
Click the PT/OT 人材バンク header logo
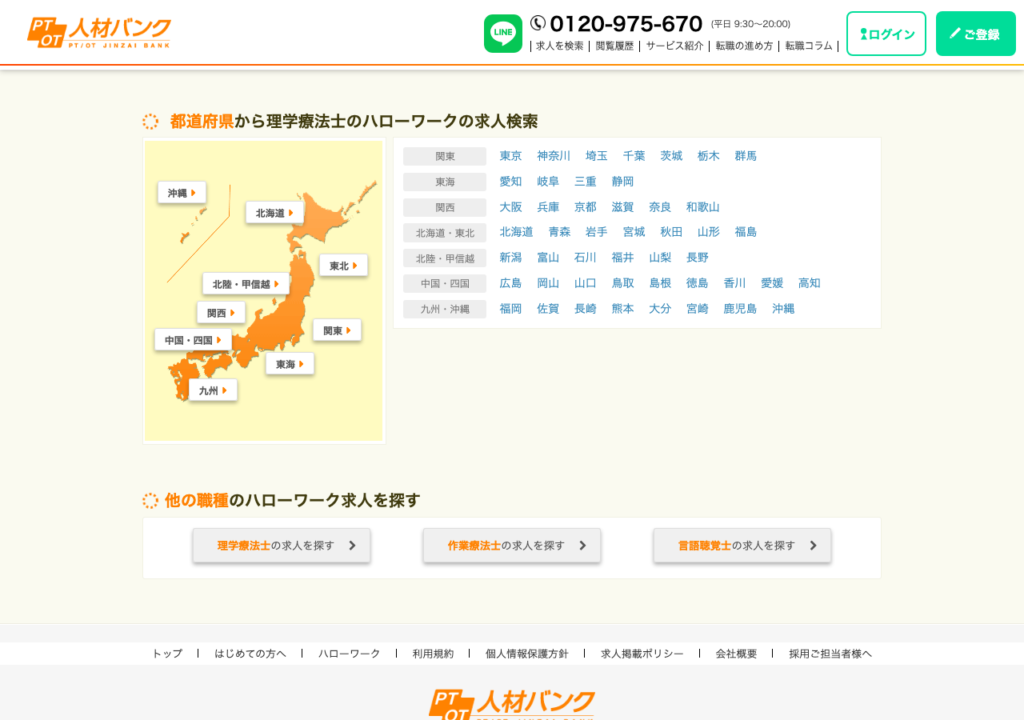[99, 33]
